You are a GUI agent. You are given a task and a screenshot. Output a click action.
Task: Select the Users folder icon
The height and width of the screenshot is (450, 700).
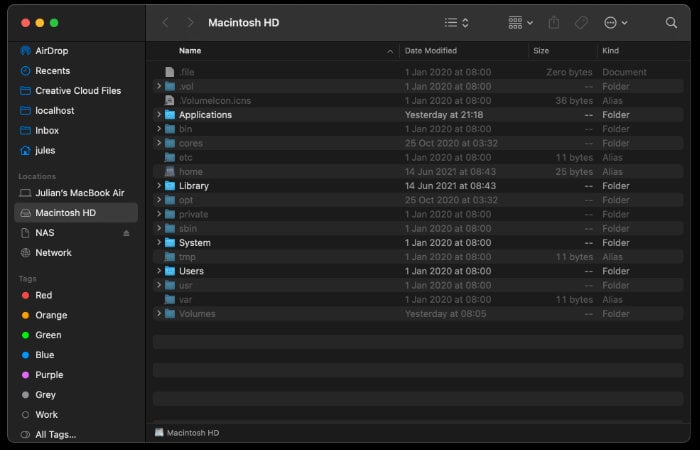pyautogui.click(x=170, y=271)
